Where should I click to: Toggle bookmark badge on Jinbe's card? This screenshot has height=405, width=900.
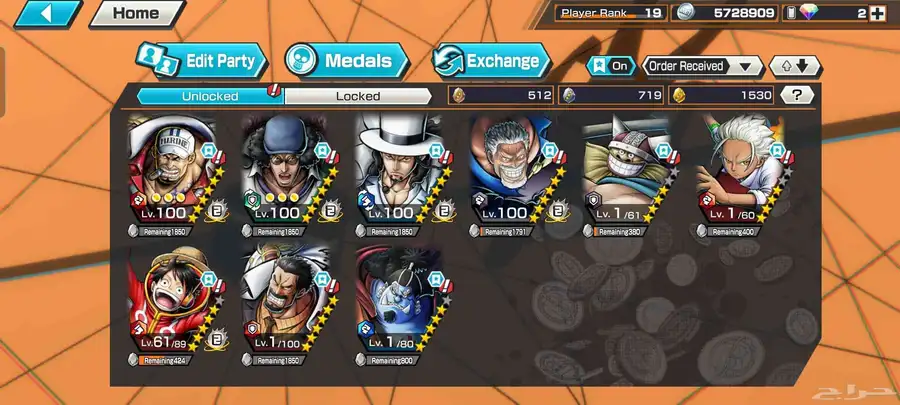[x=435, y=279]
